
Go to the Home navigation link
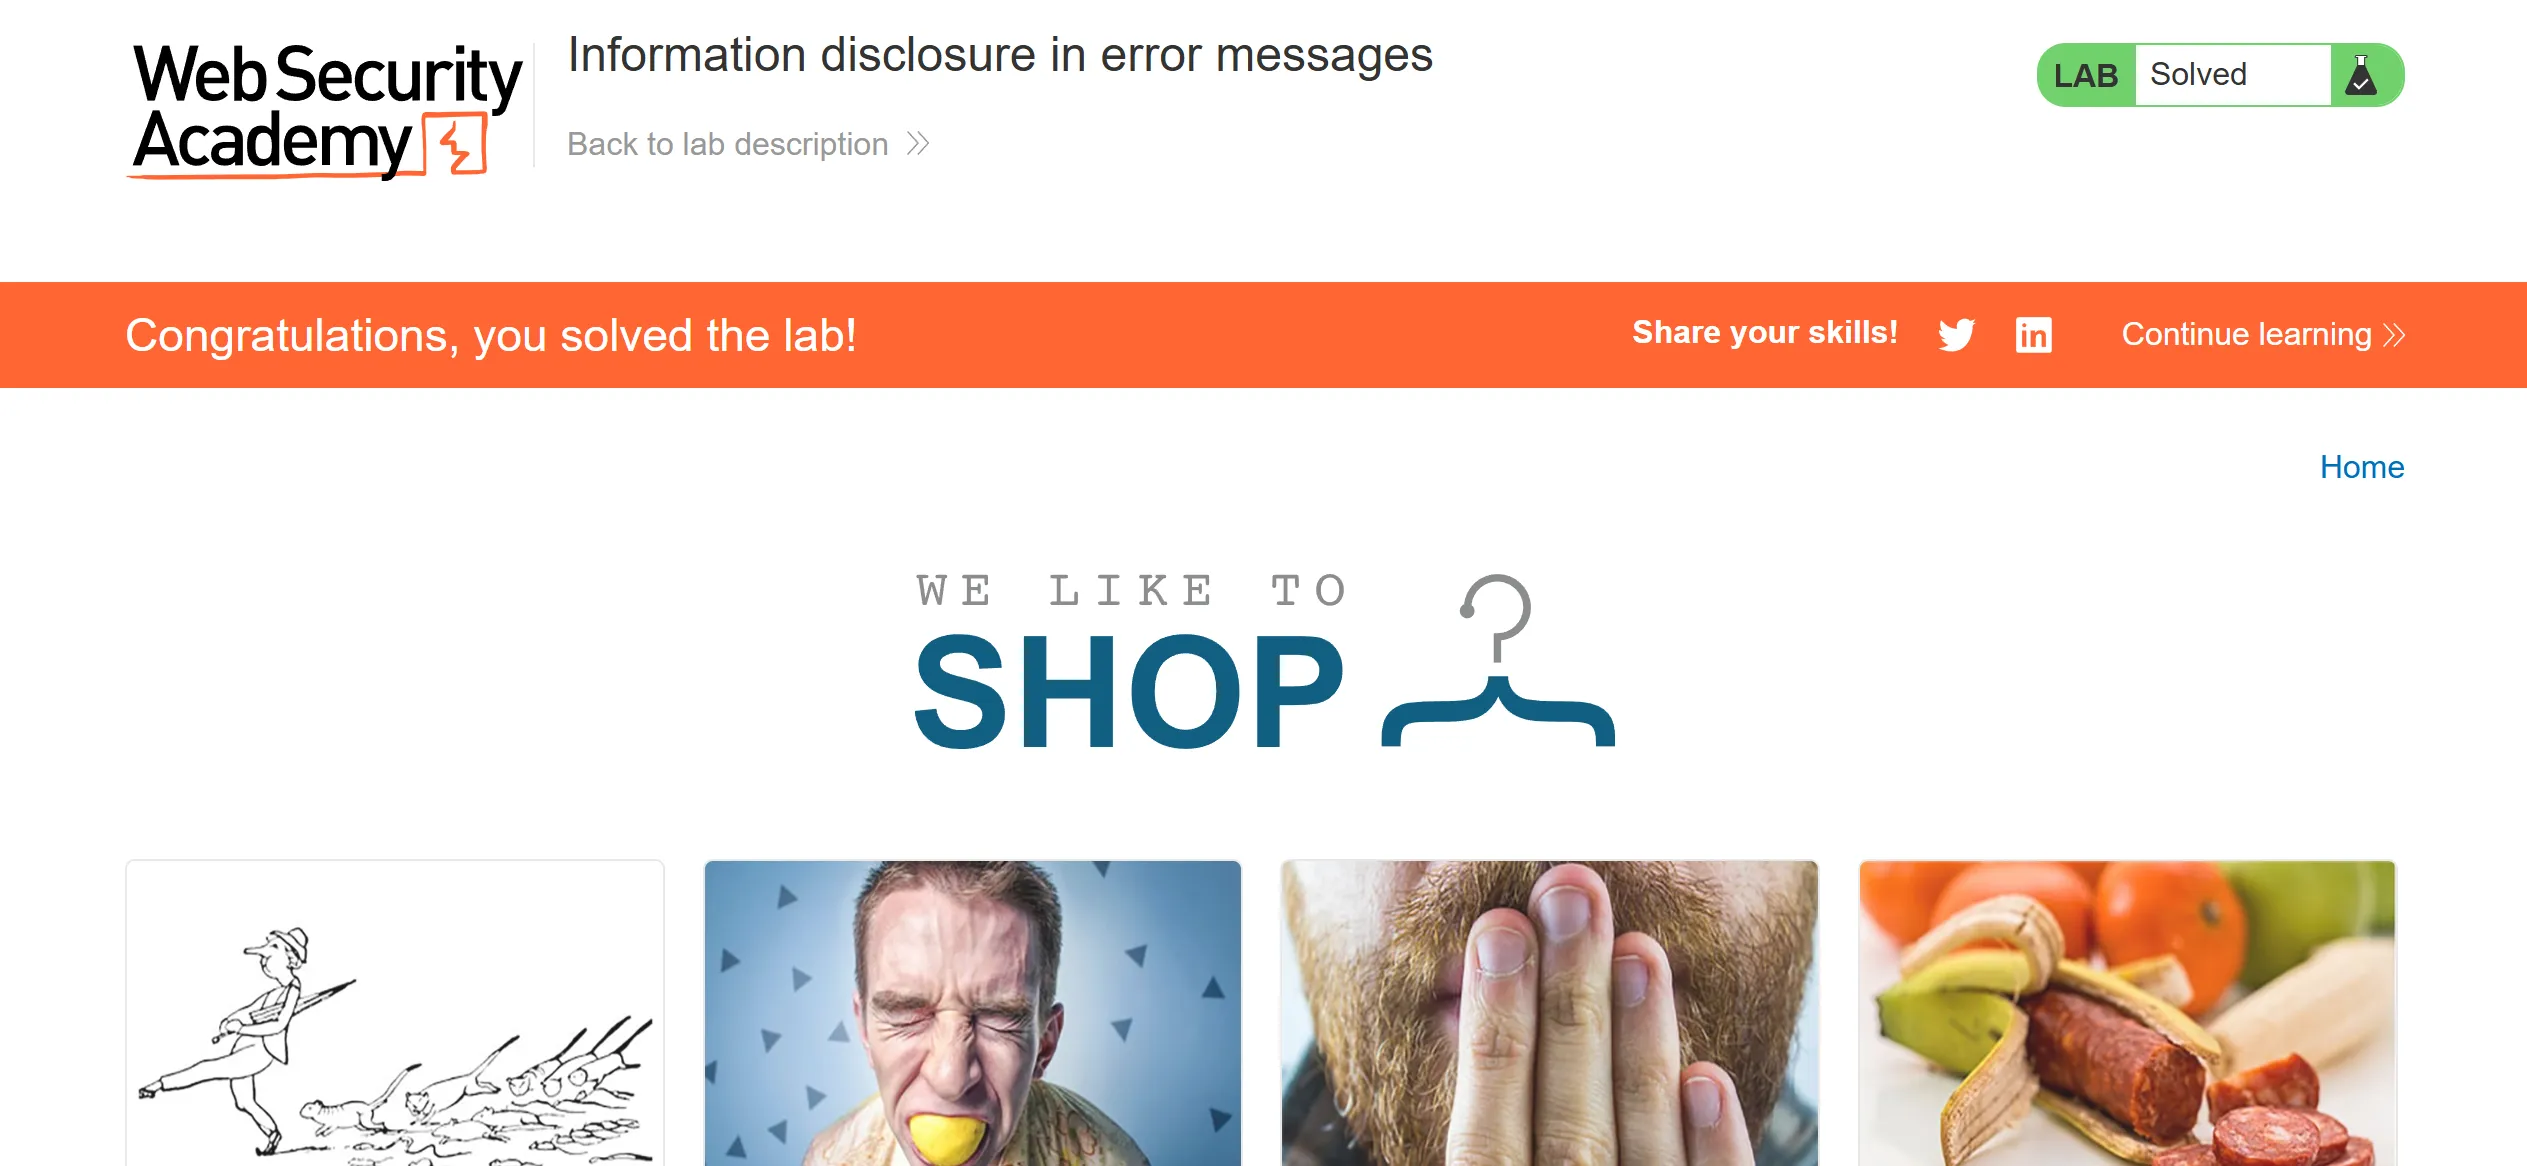click(x=2361, y=467)
